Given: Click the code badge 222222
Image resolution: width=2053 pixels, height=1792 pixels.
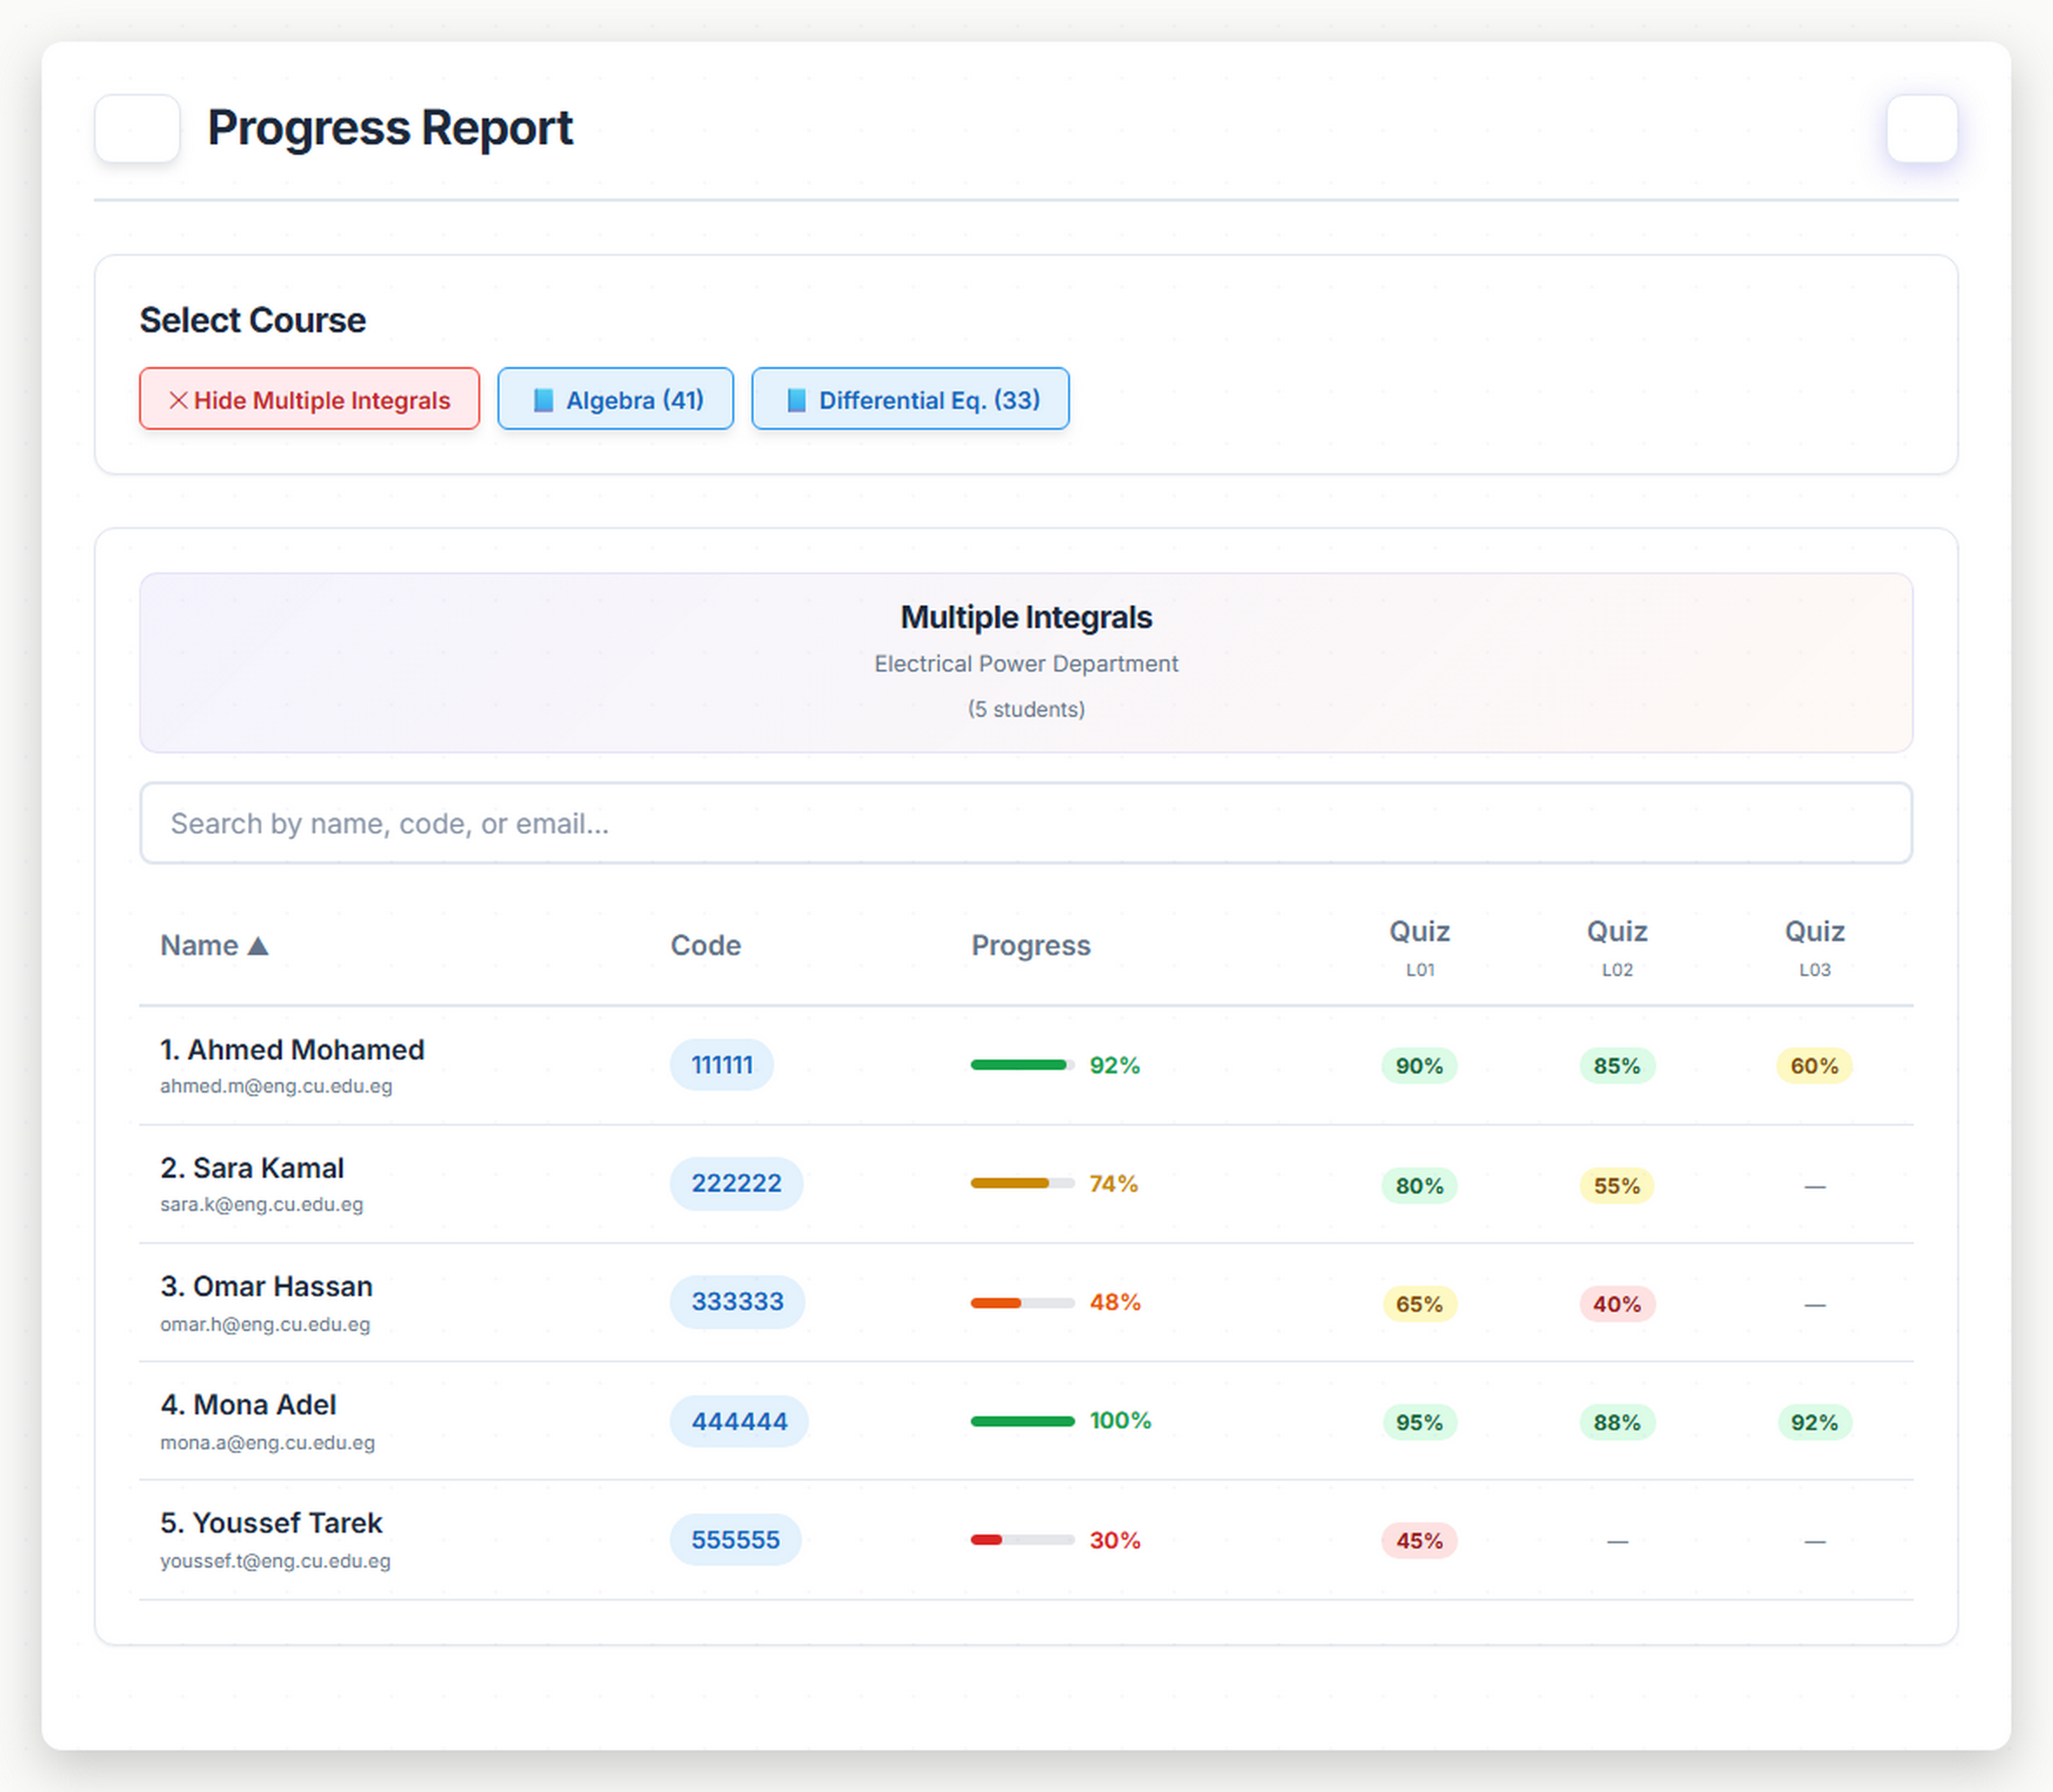Looking at the screenshot, I should tap(737, 1184).
